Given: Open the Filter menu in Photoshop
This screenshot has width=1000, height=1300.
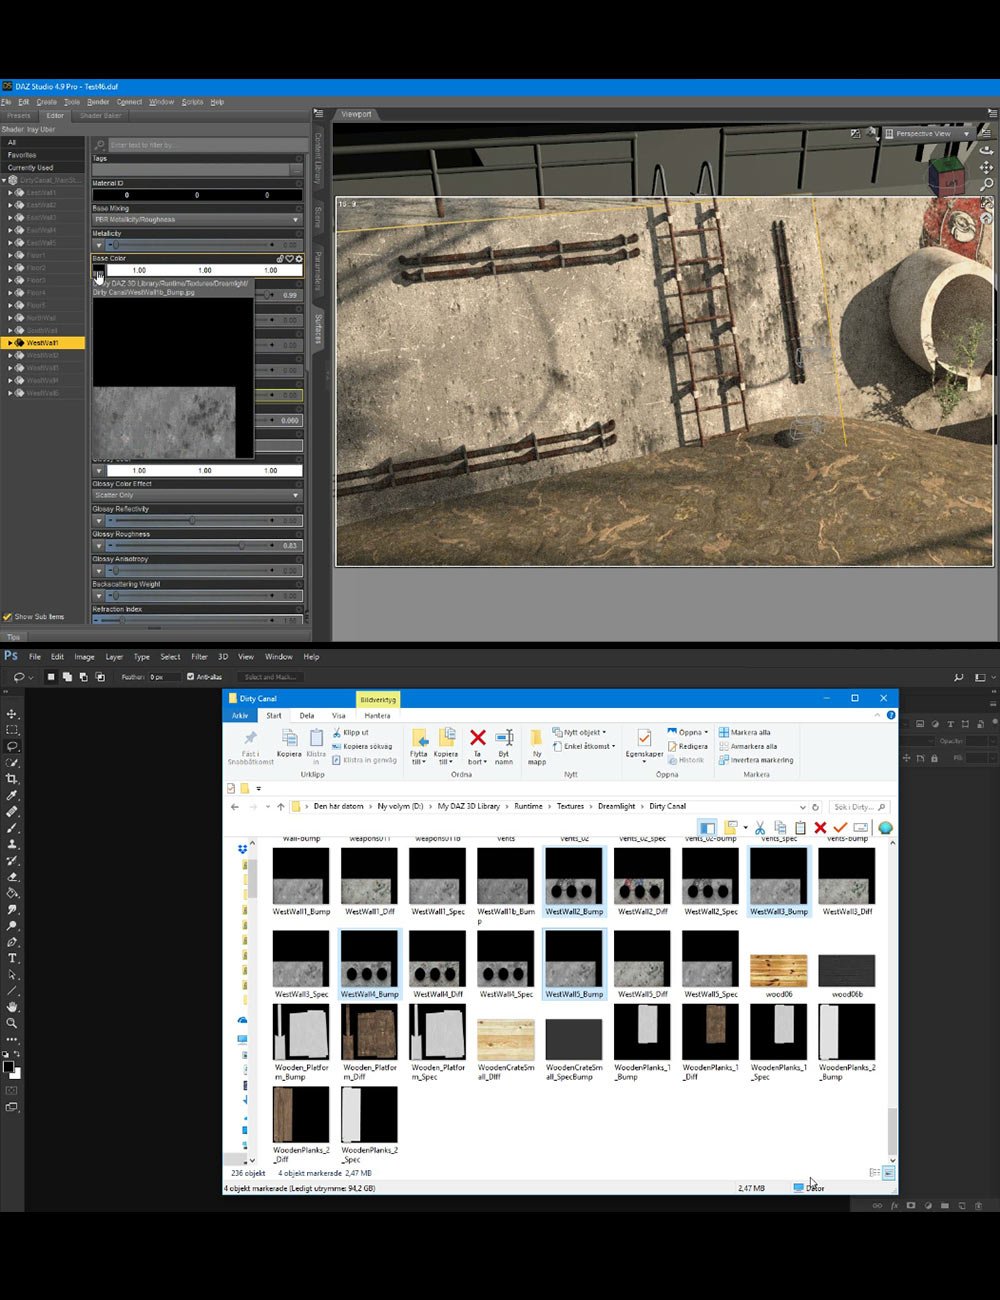Looking at the screenshot, I should tap(199, 657).
